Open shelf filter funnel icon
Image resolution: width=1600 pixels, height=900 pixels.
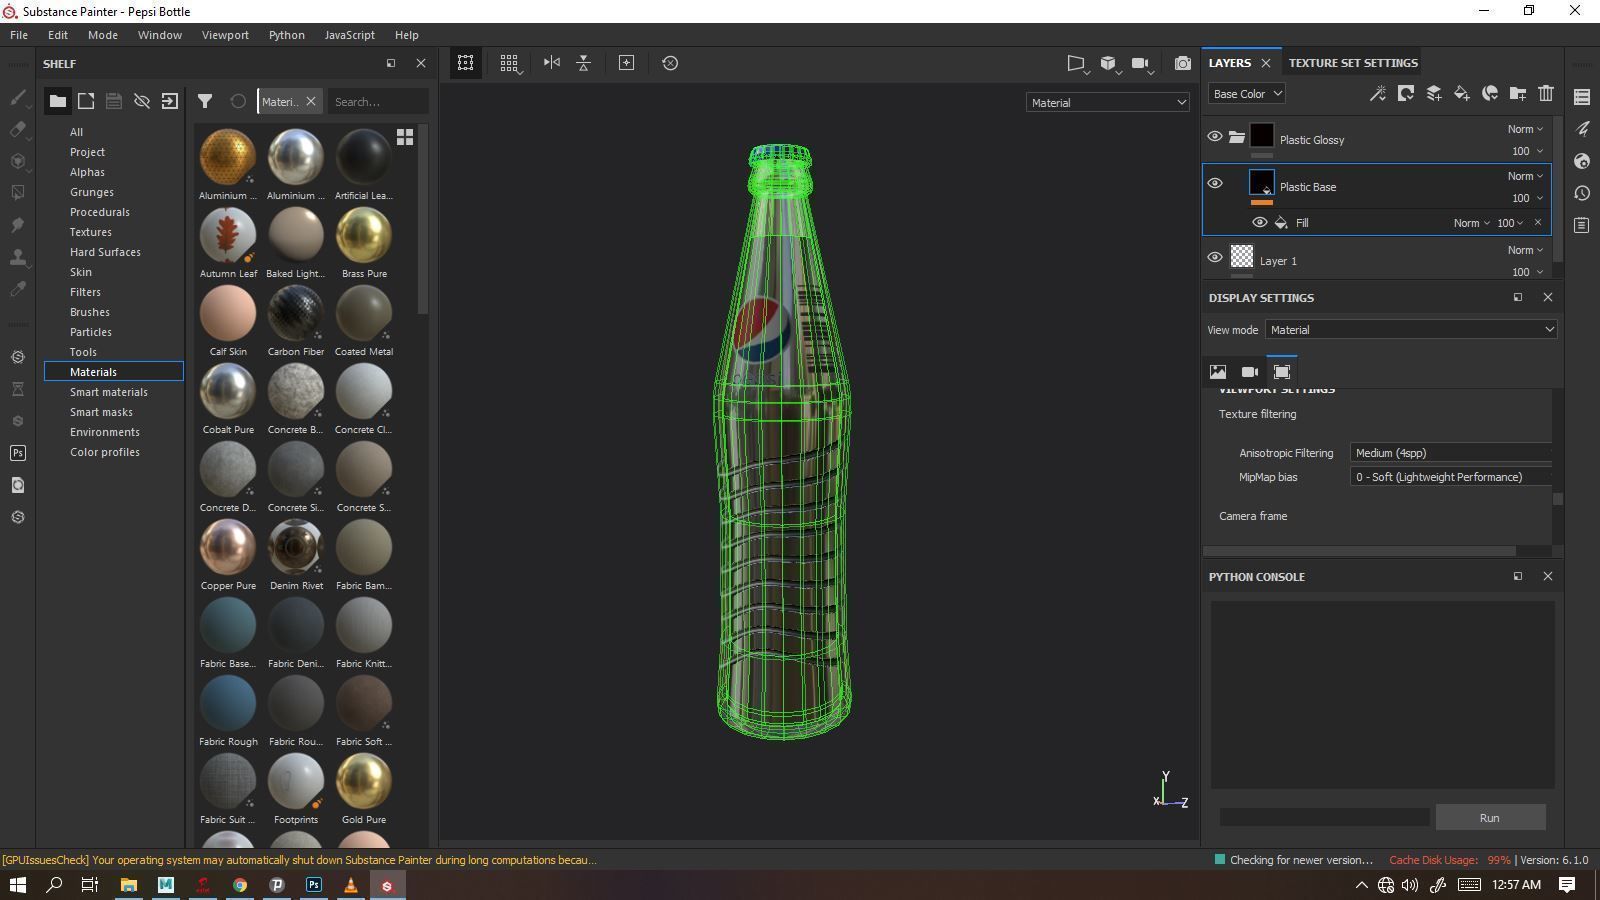[205, 101]
